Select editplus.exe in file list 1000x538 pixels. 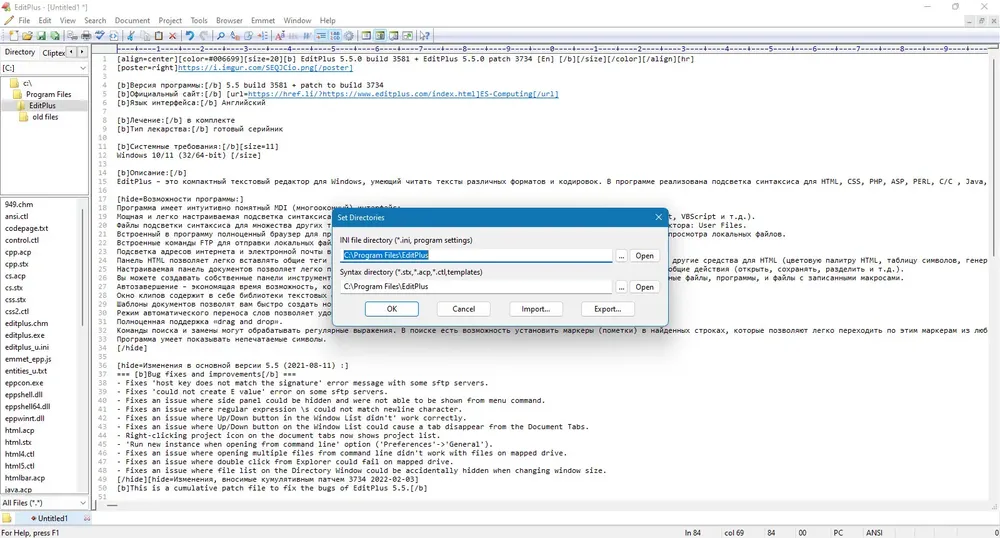[25, 335]
